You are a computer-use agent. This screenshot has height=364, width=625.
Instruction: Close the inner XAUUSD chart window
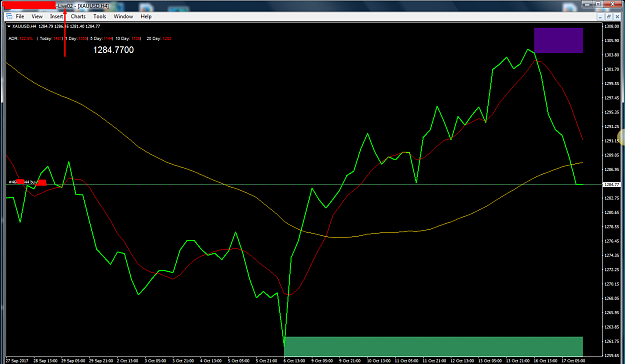coord(617,16)
